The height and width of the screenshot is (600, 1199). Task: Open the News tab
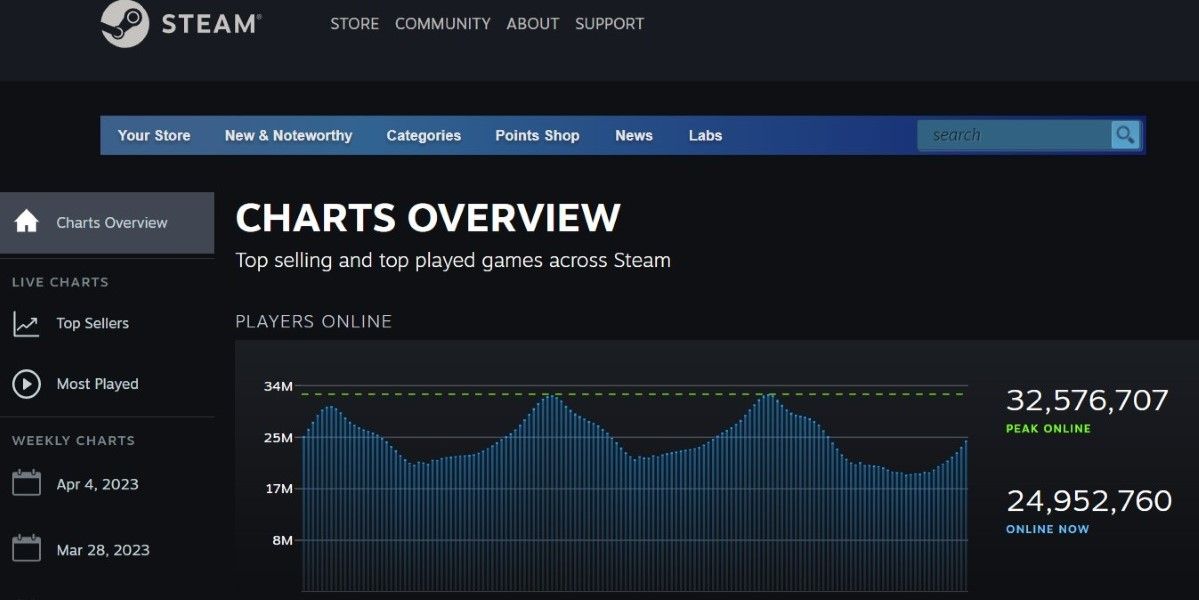634,135
